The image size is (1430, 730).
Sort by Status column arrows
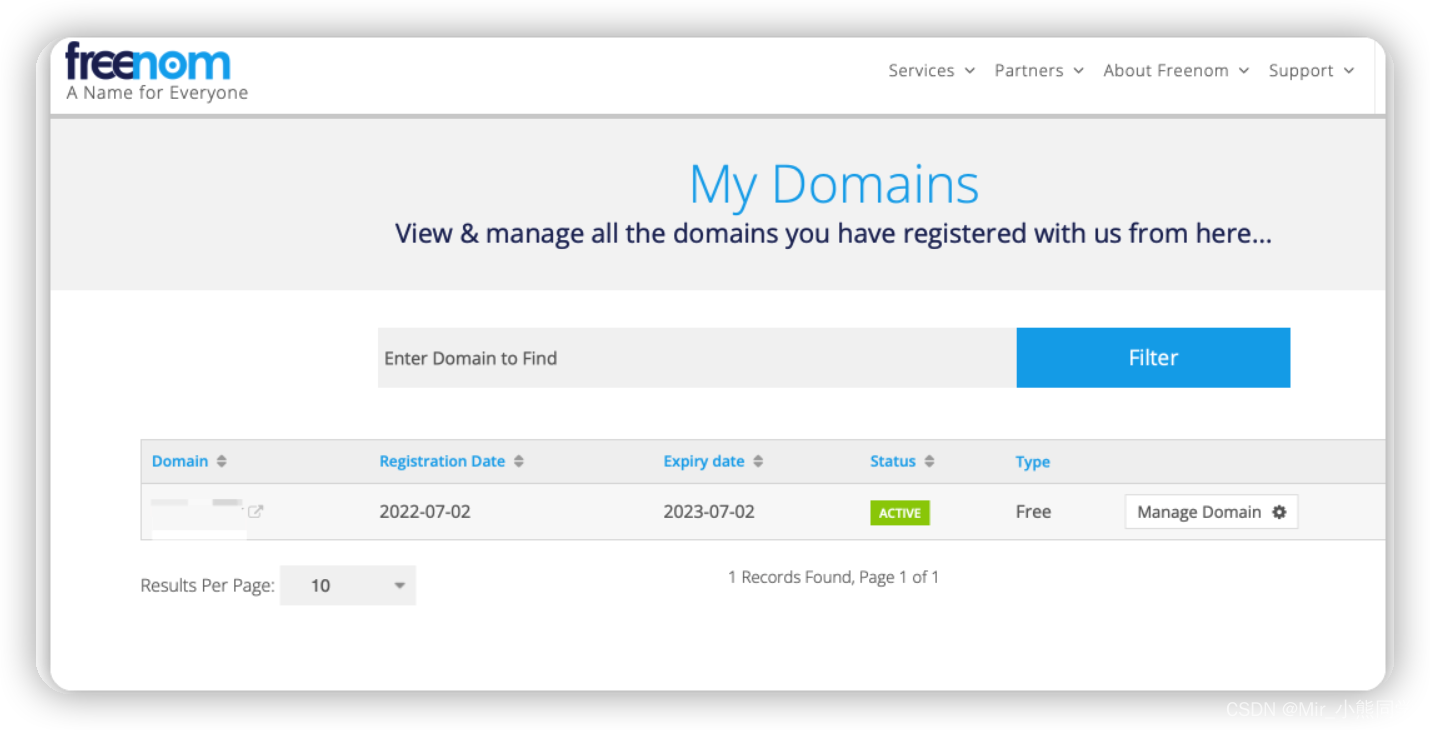coord(929,461)
